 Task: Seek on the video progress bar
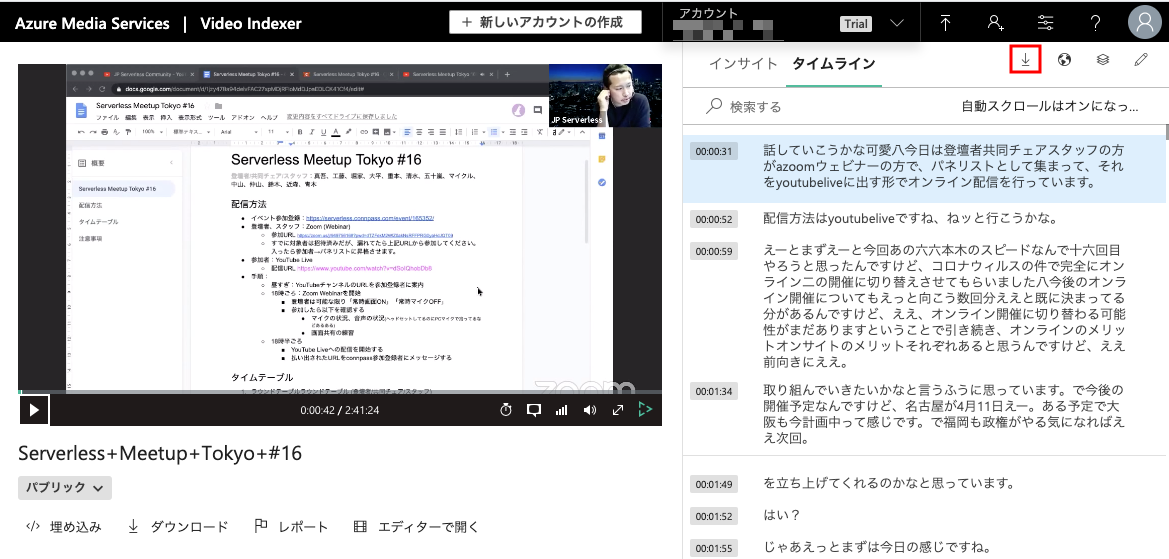pos(340,391)
